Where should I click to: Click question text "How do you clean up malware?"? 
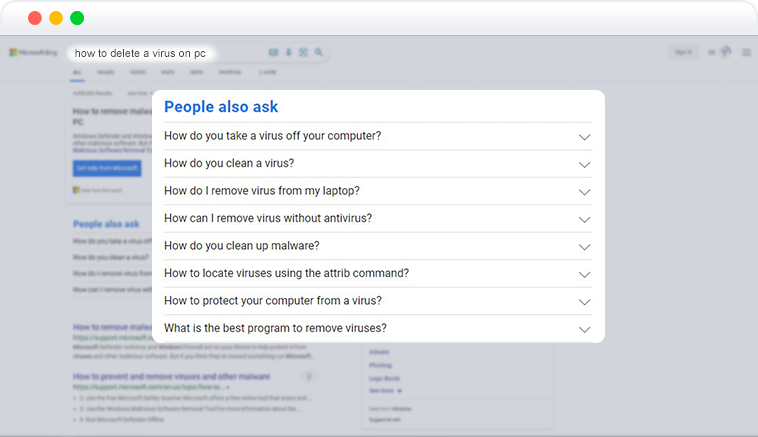242,246
